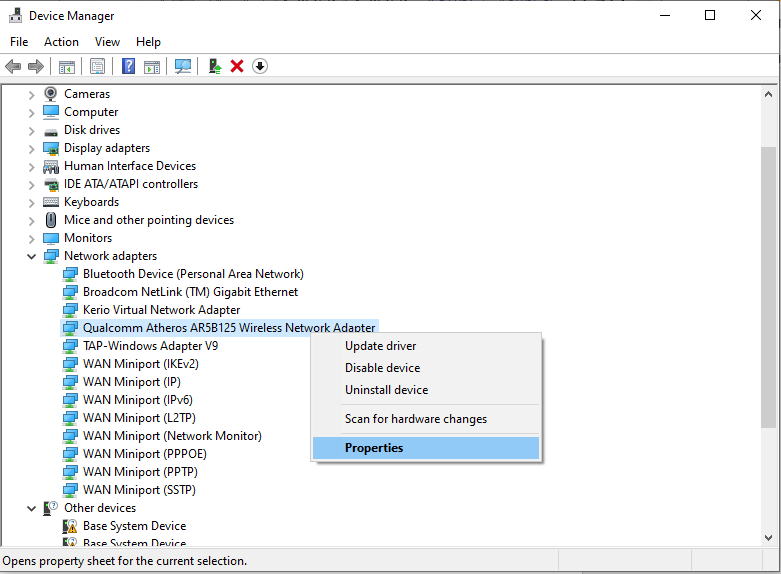The width and height of the screenshot is (781, 574).
Task: Click the warning icon beside Base System Device
Action: [70, 526]
